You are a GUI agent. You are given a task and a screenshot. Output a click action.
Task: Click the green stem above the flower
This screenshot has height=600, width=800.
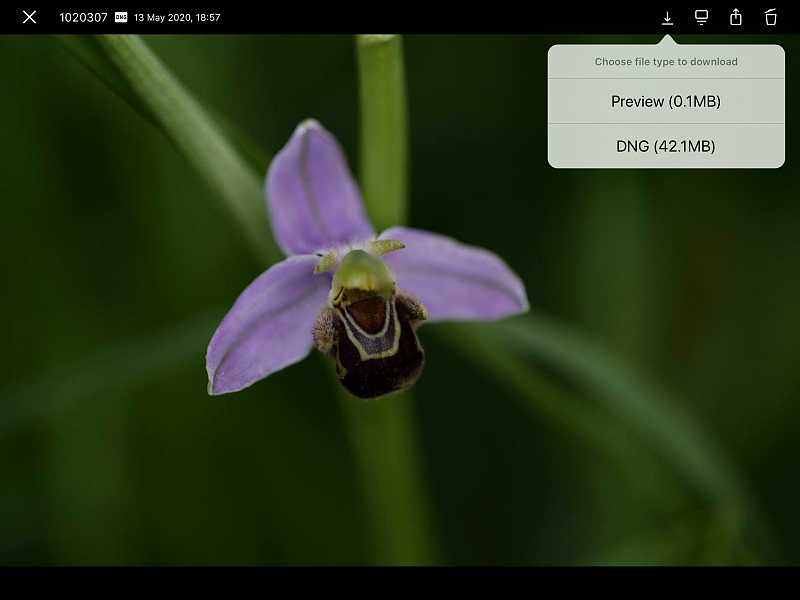[x=380, y=120]
